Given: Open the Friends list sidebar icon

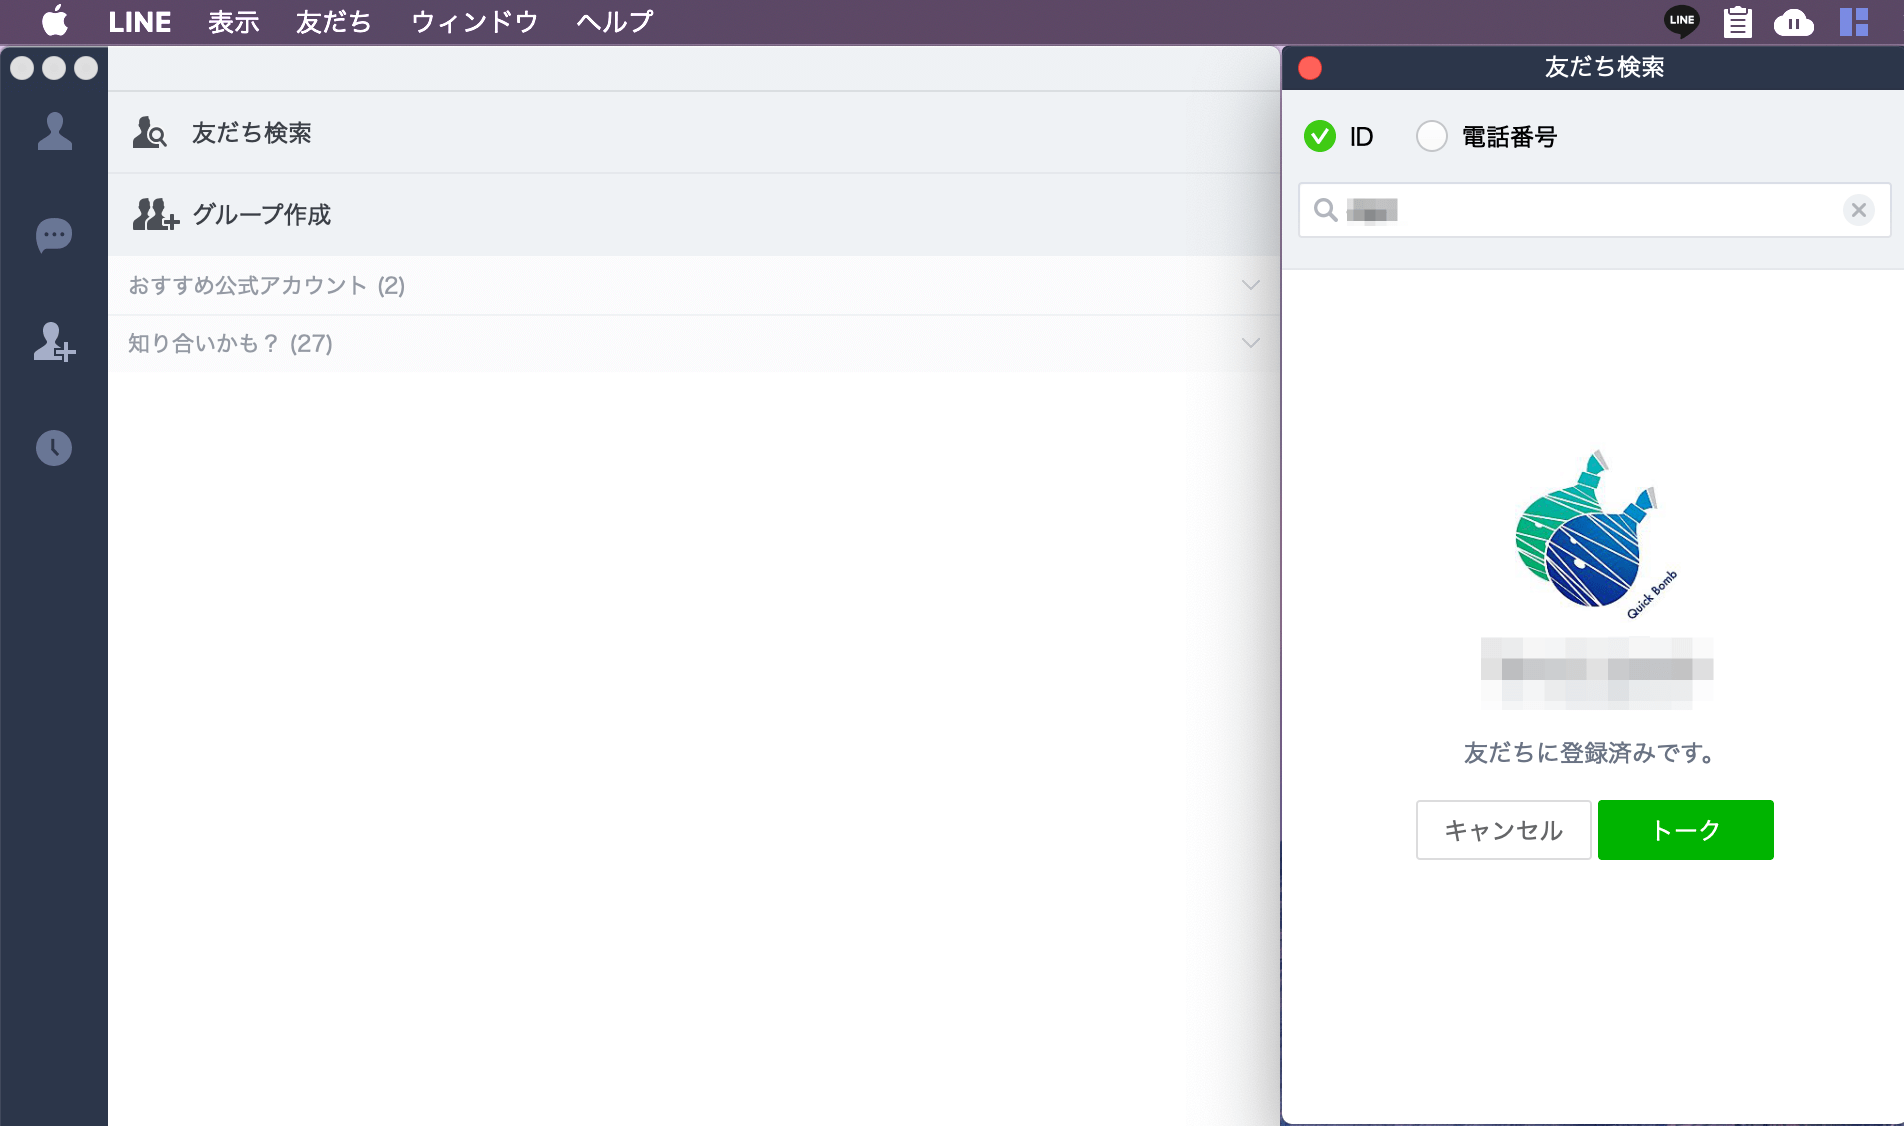Looking at the screenshot, I should tap(54, 131).
